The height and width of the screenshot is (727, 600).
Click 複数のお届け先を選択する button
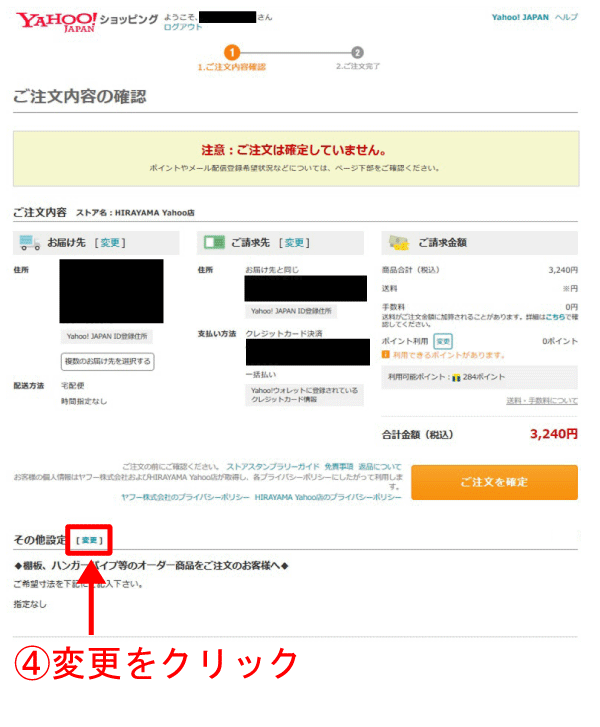coord(108,362)
